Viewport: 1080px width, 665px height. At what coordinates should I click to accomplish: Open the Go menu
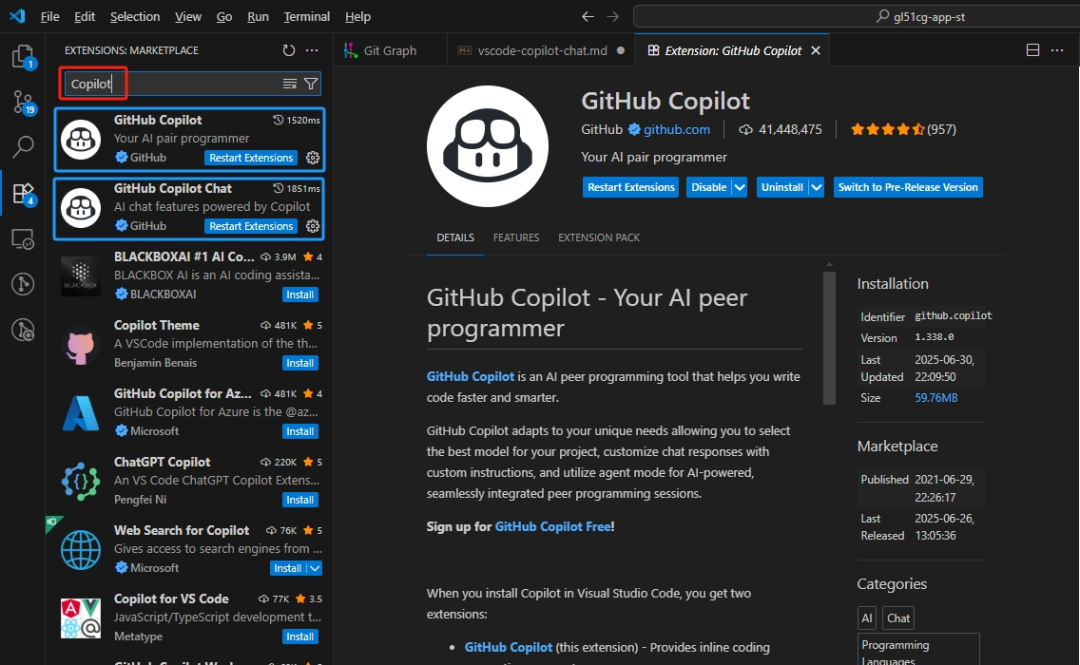[x=225, y=17]
